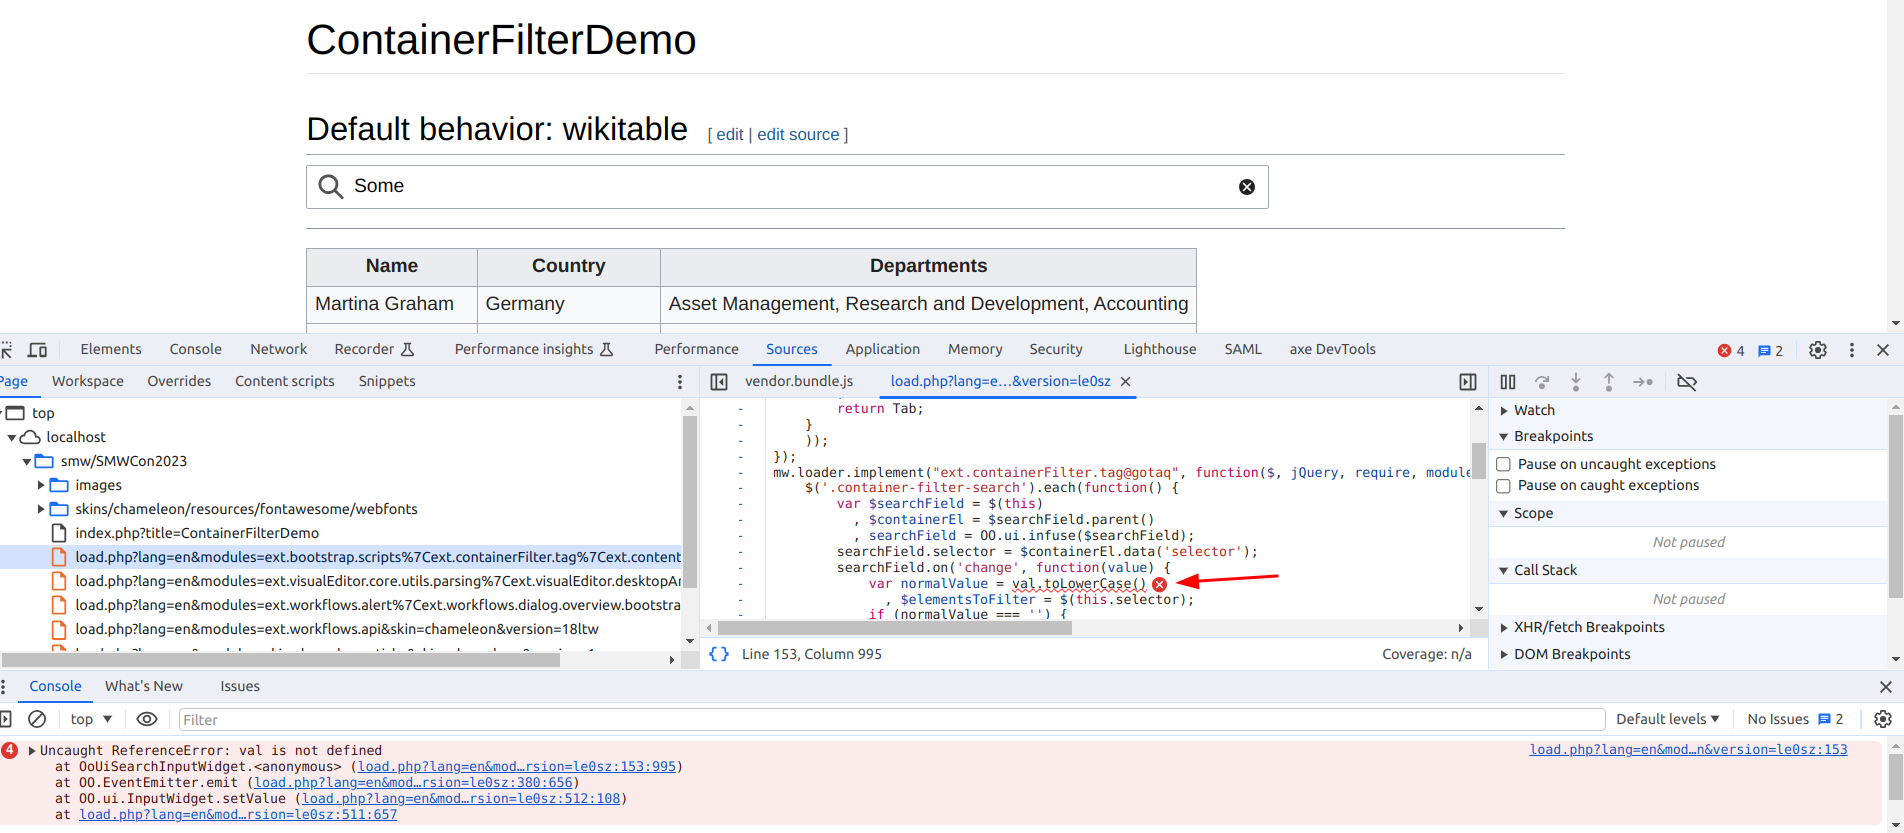The height and width of the screenshot is (833, 1904).
Task: Select the ext.workflows.api load.php file
Action: coord(336,629)
